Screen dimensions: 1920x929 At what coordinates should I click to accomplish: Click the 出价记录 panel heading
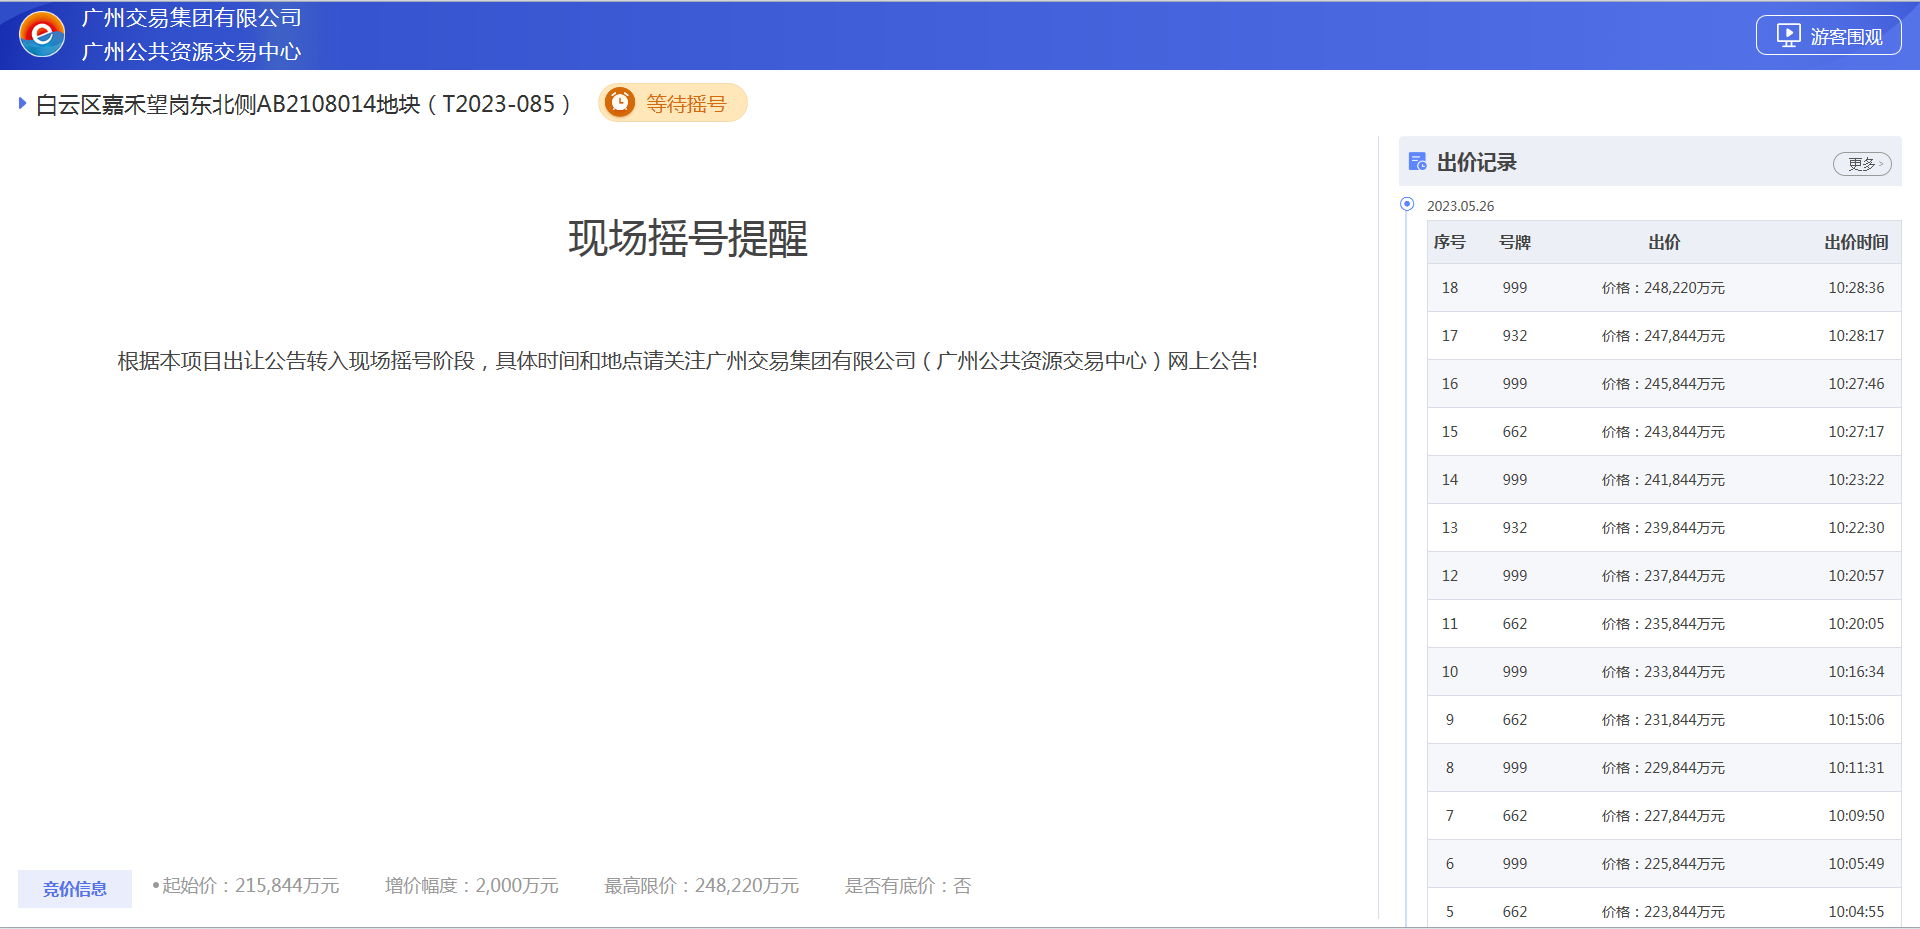[1476, 162]
